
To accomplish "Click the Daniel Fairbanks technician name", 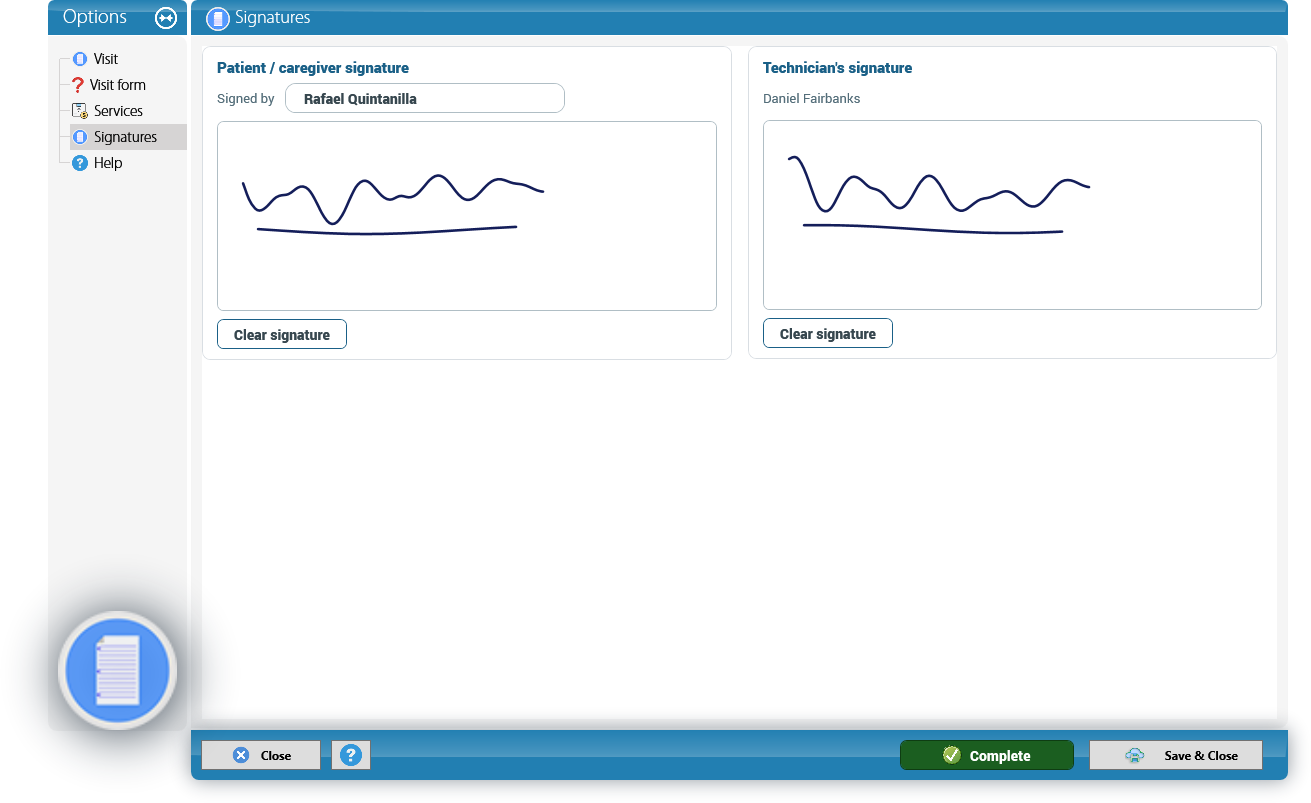I will 812,98.
